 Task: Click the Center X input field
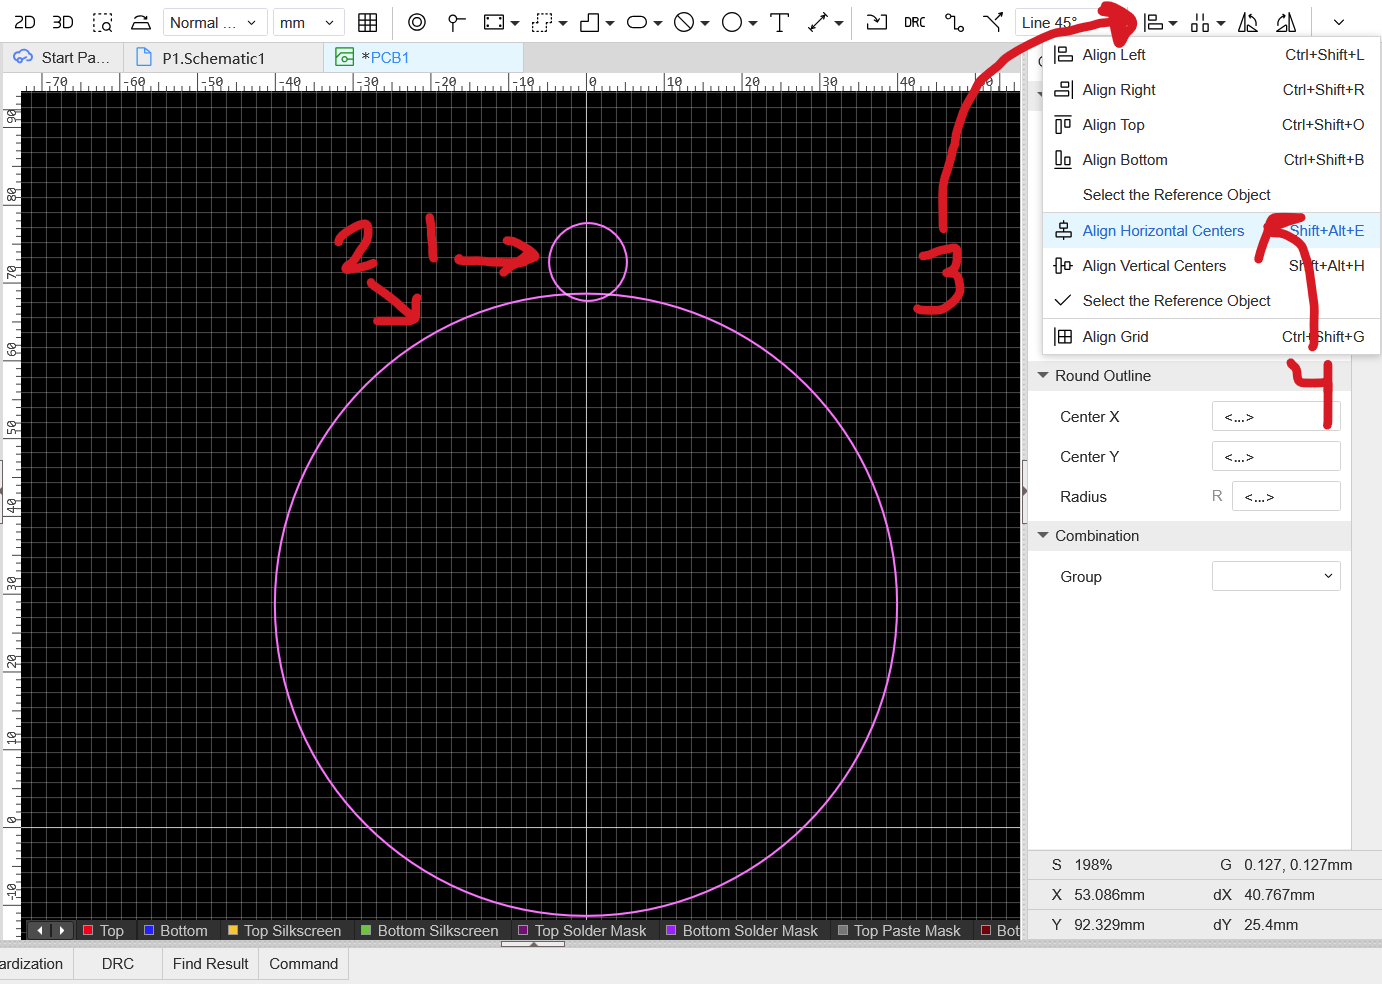point(1275,417)
